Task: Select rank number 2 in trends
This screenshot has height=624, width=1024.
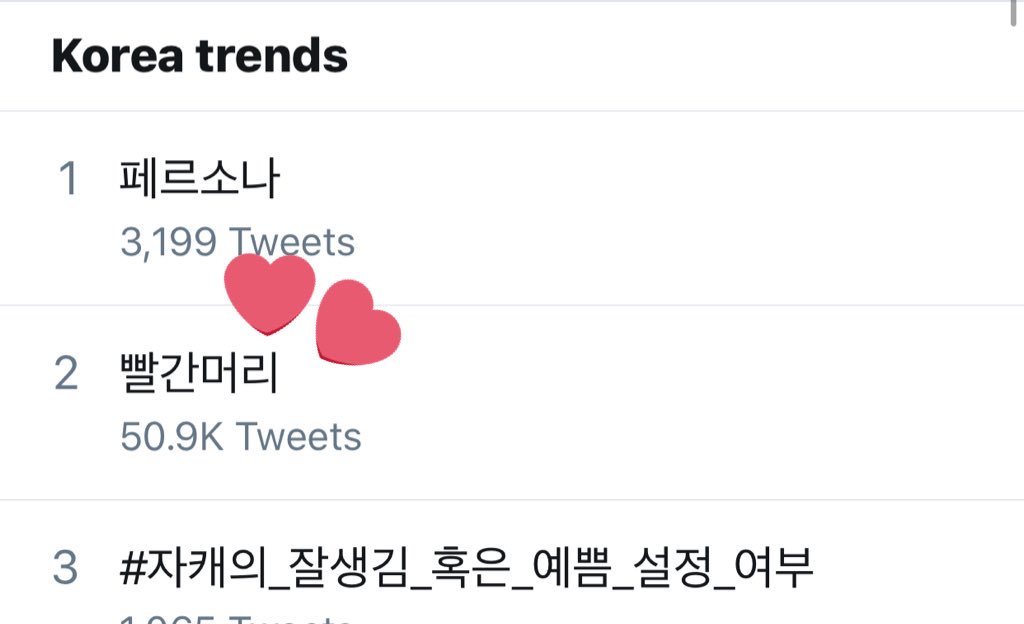Action: click(x=66, y=374)
